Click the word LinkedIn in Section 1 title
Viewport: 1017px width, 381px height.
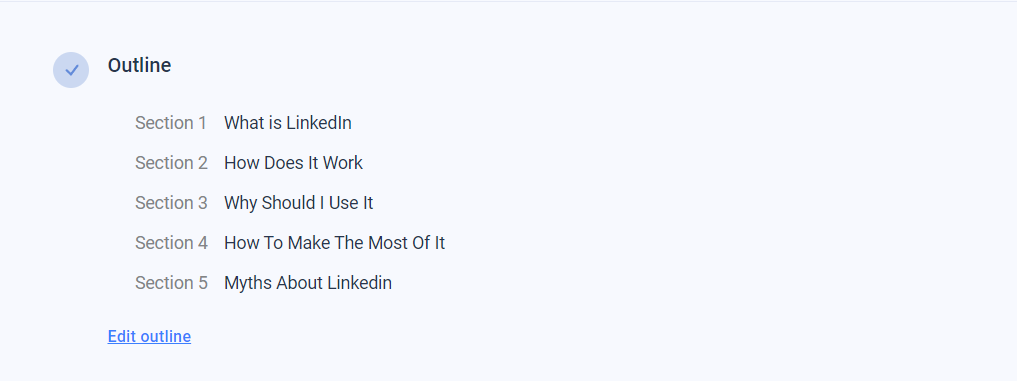pyautogui.click(x=319, y=123)
